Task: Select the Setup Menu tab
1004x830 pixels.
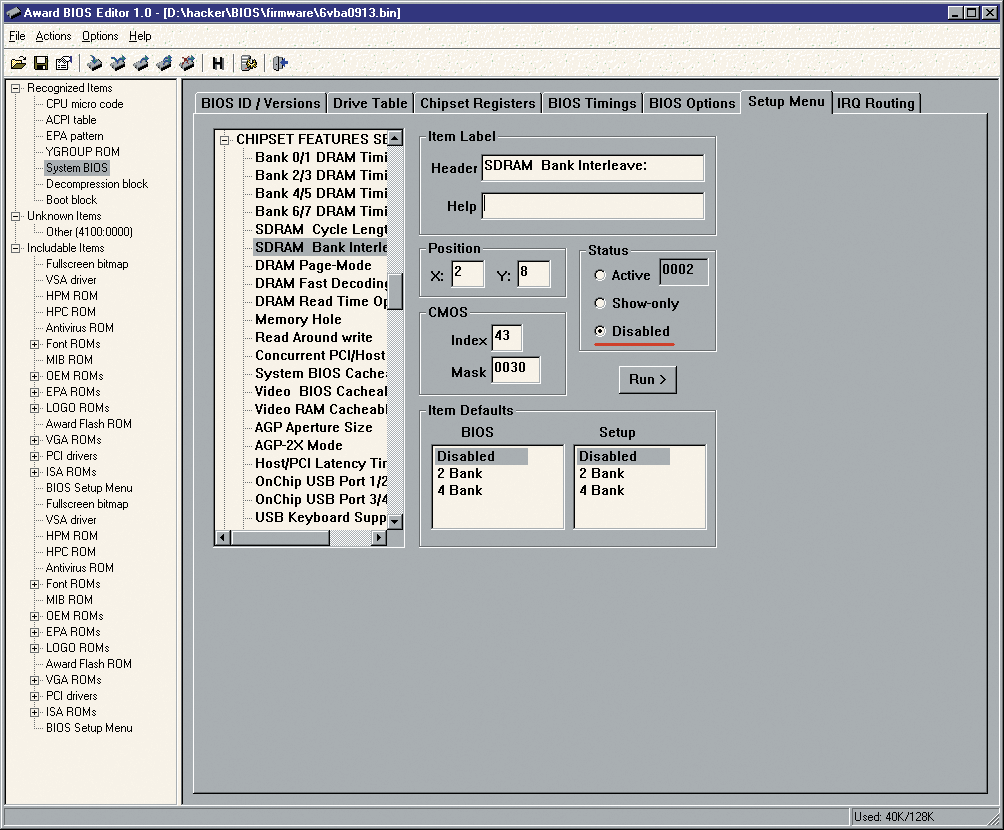Action: coord(786,102)
